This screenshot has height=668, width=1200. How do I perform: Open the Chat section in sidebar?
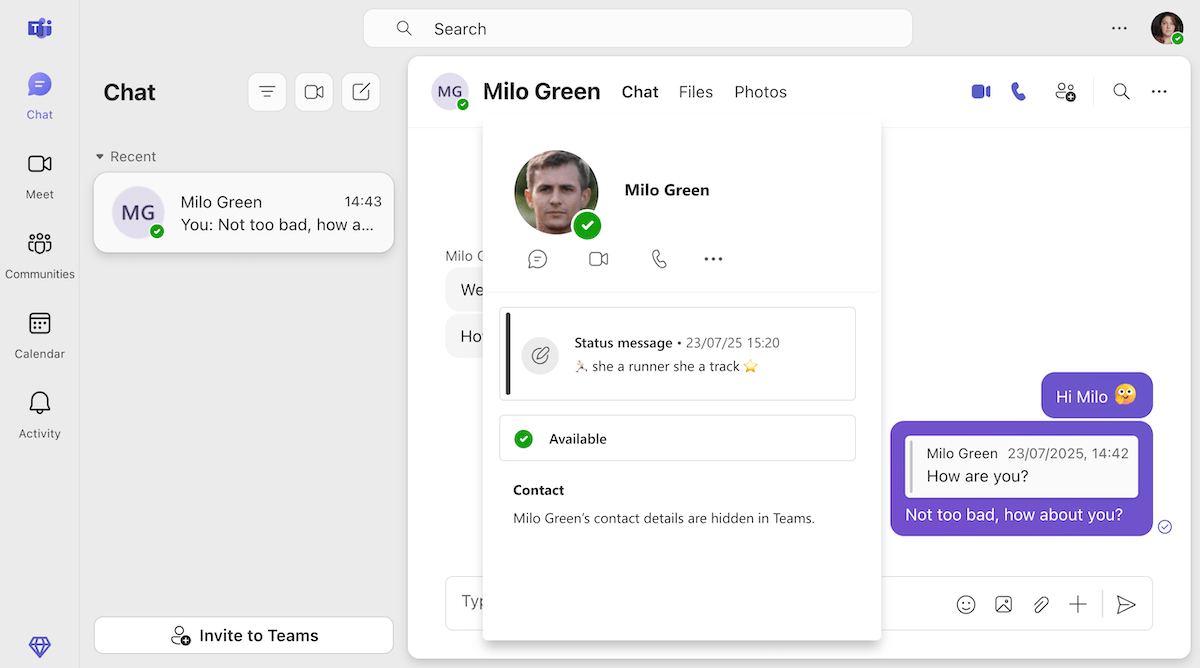point(40,96)
